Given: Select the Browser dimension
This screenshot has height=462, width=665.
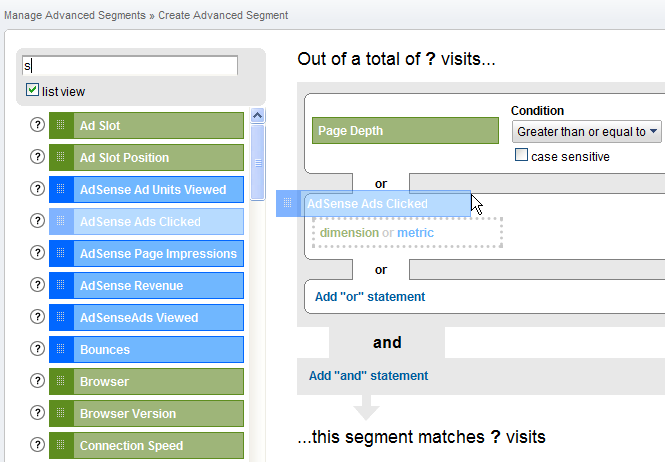Looking at the screenshot, I should click(x=146, y=381).
